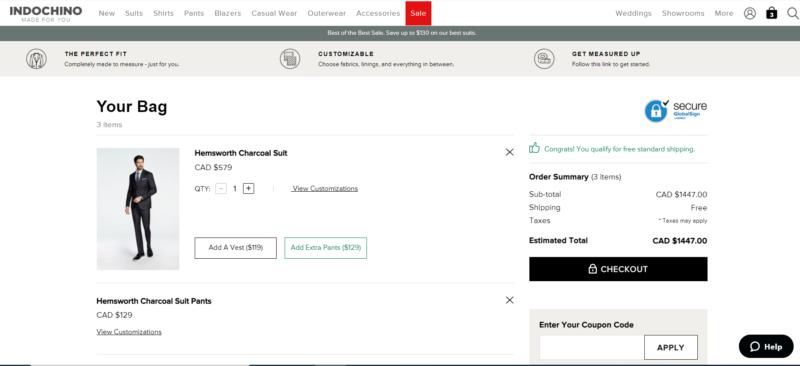This screenshot has height=366, width=800.
Task: Increase suit quantity with plus button
Action: point(248,188)
